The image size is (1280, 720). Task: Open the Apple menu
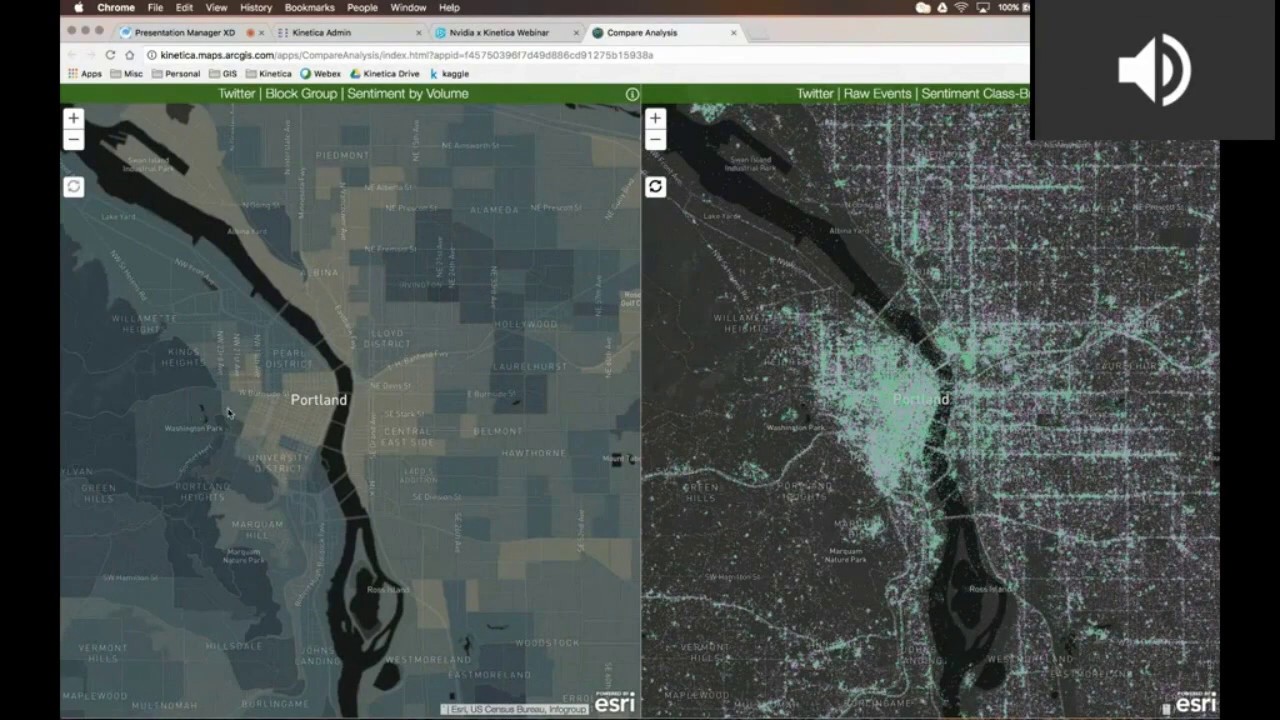click(x=78, y=8)
